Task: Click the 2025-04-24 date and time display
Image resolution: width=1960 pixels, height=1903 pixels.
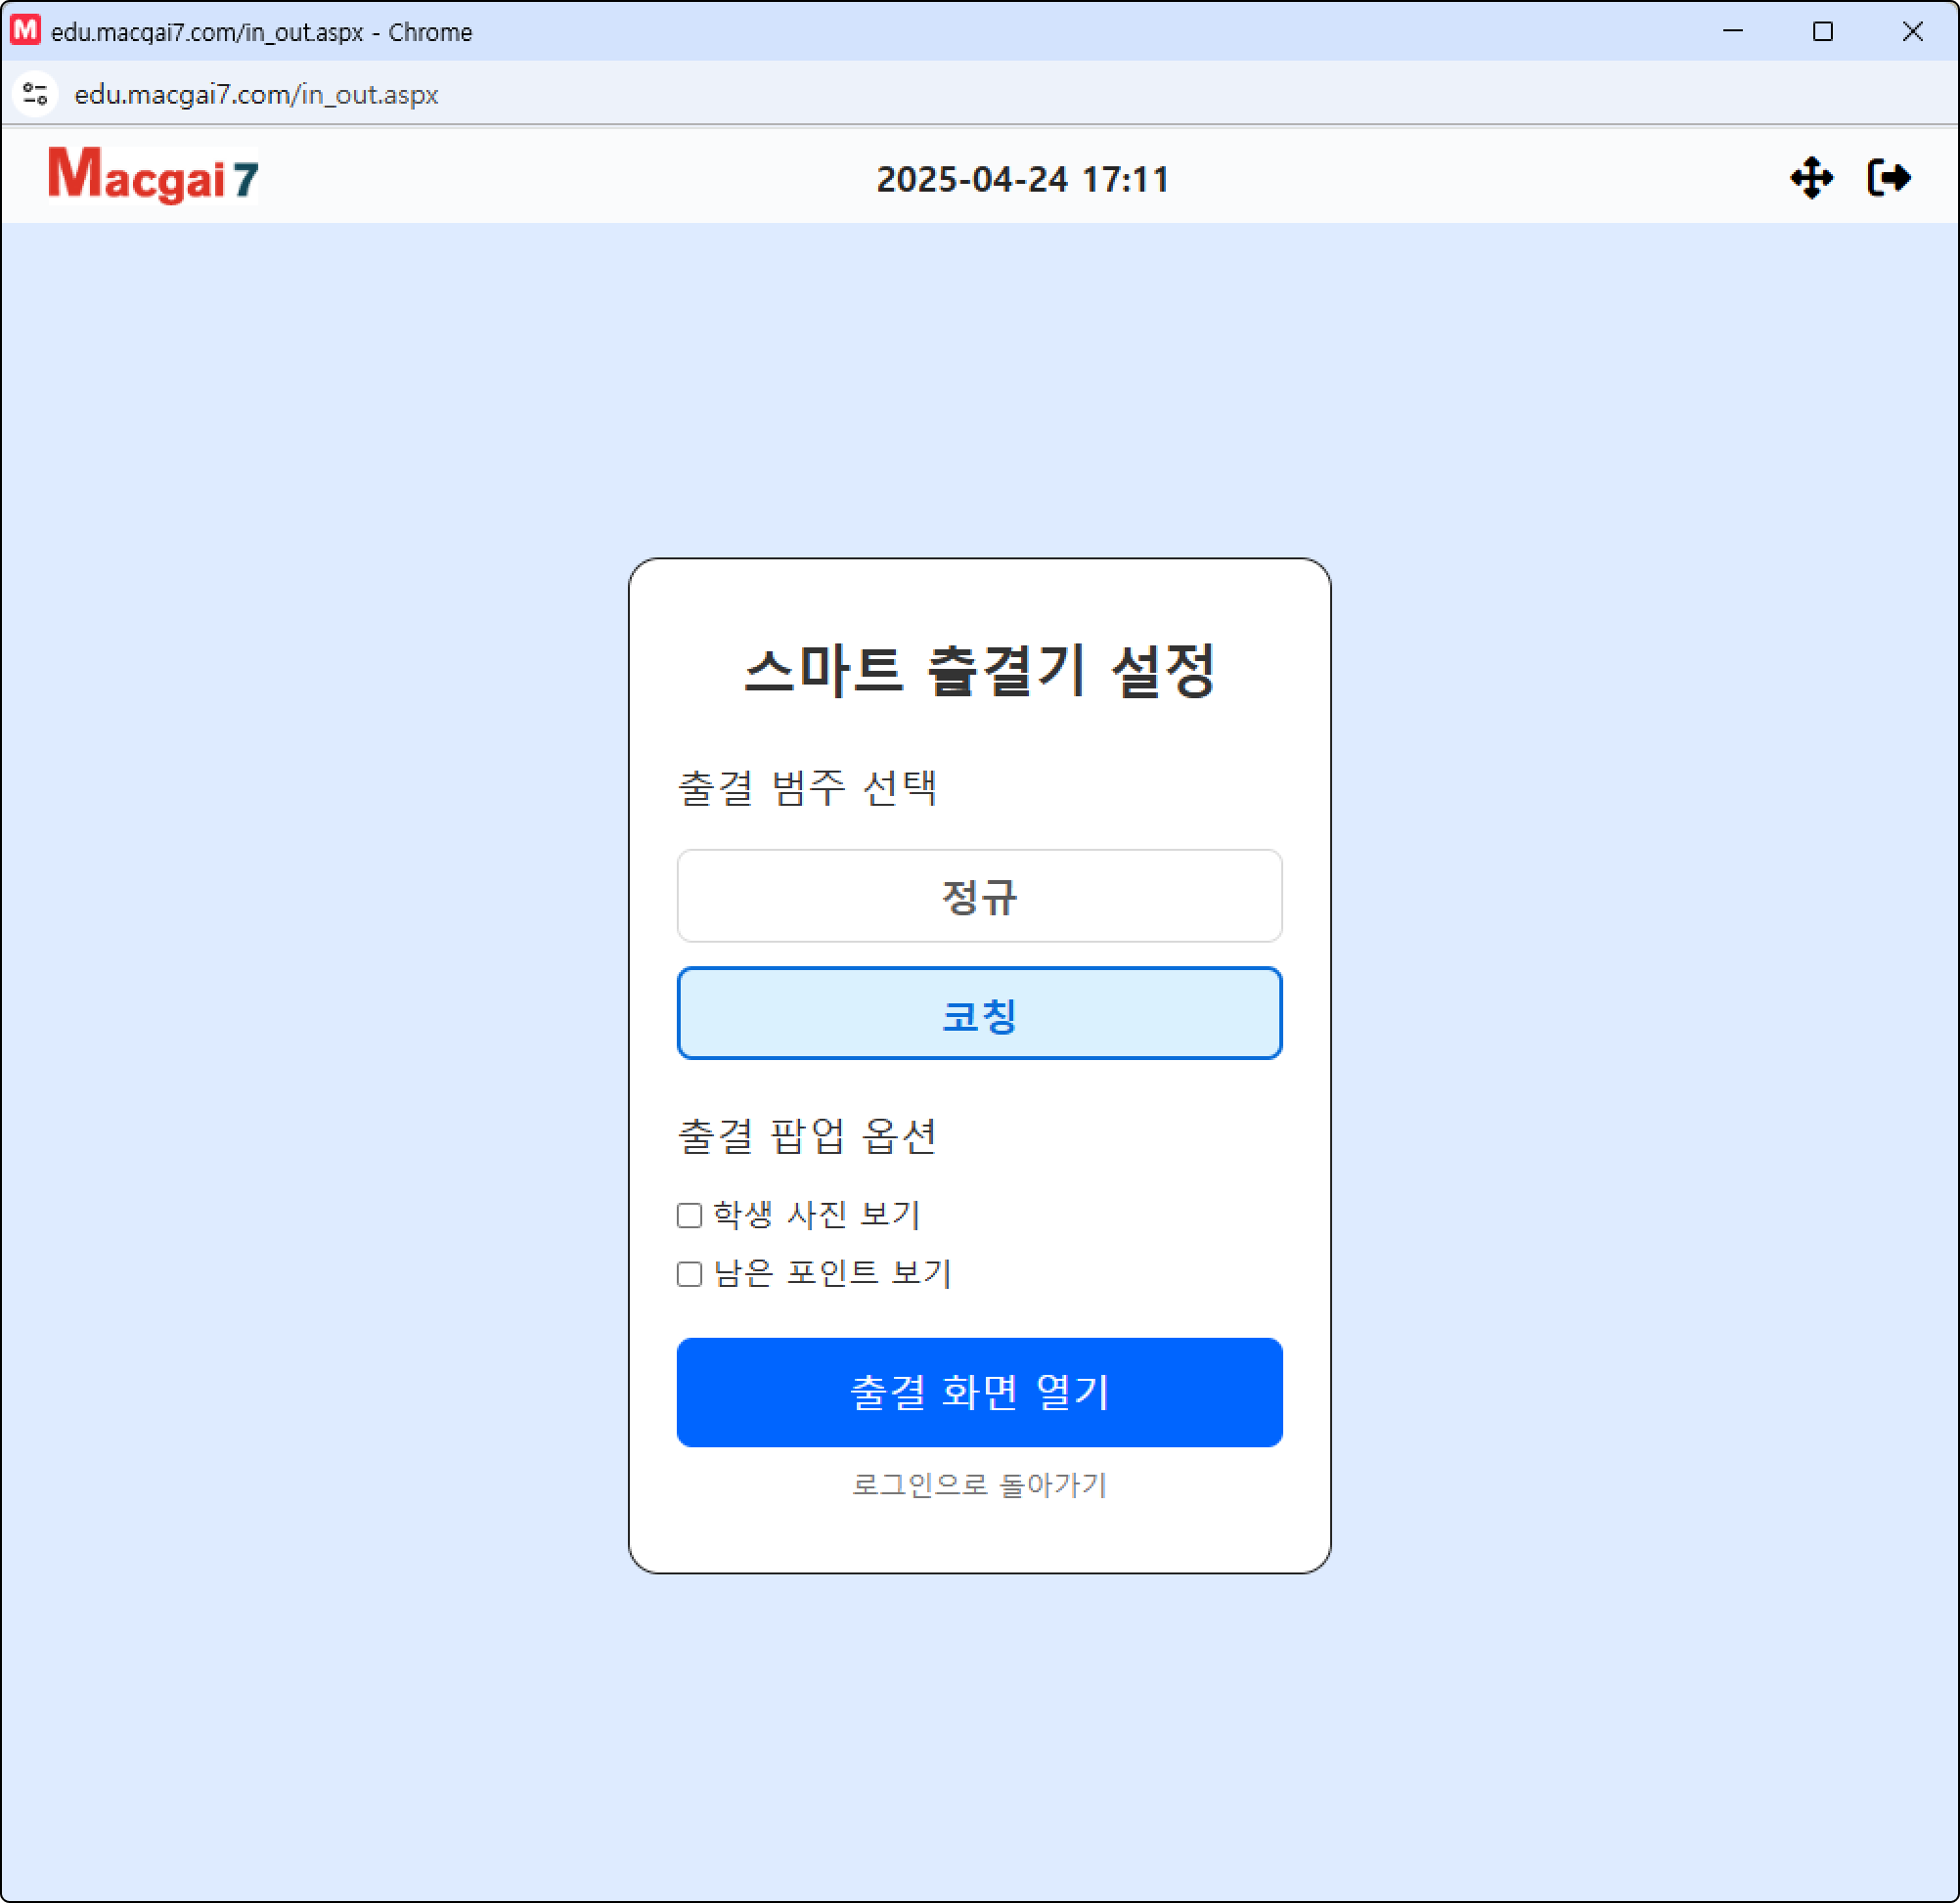Action: (1022, 179)
